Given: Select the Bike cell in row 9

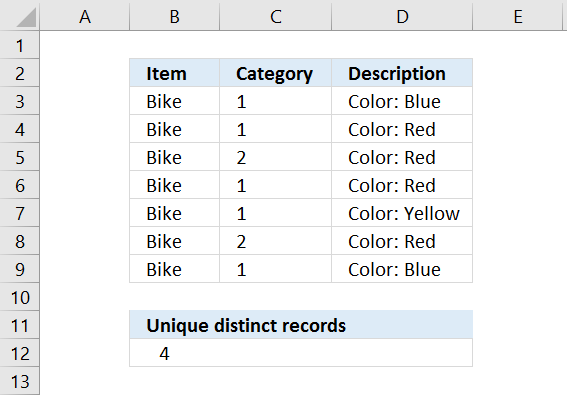Looking at the screenshot, I should (x=175, y=269).
